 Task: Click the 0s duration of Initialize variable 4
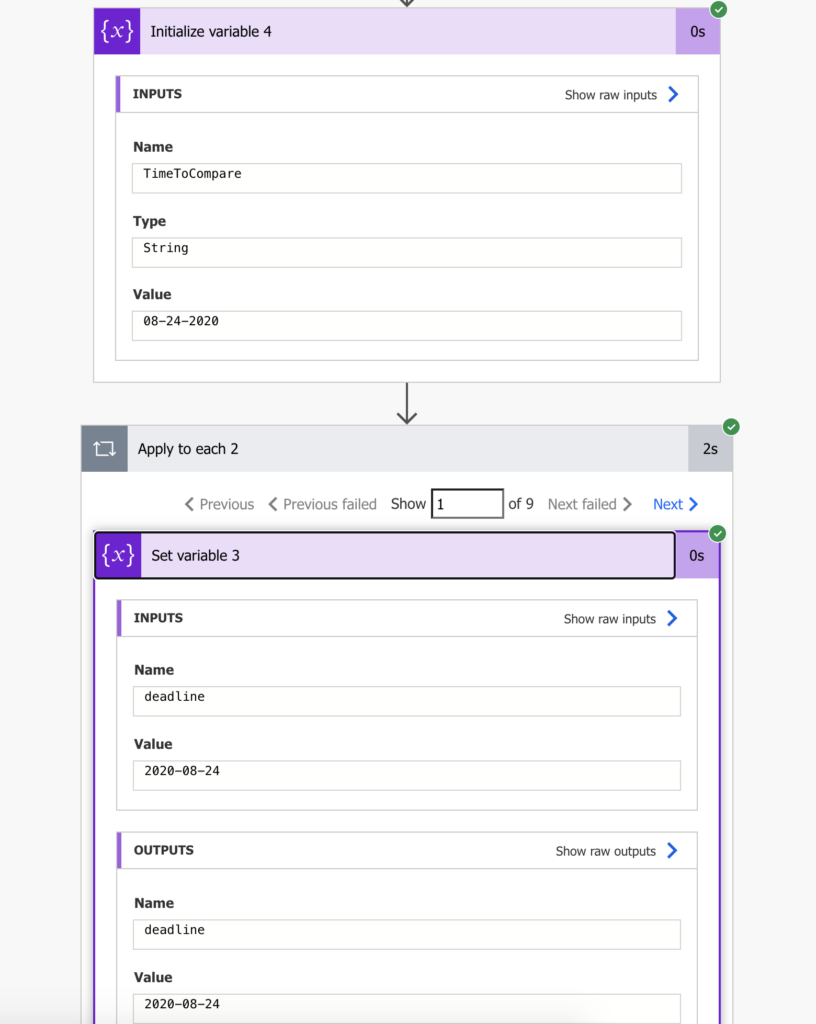[x=698, y=31]
